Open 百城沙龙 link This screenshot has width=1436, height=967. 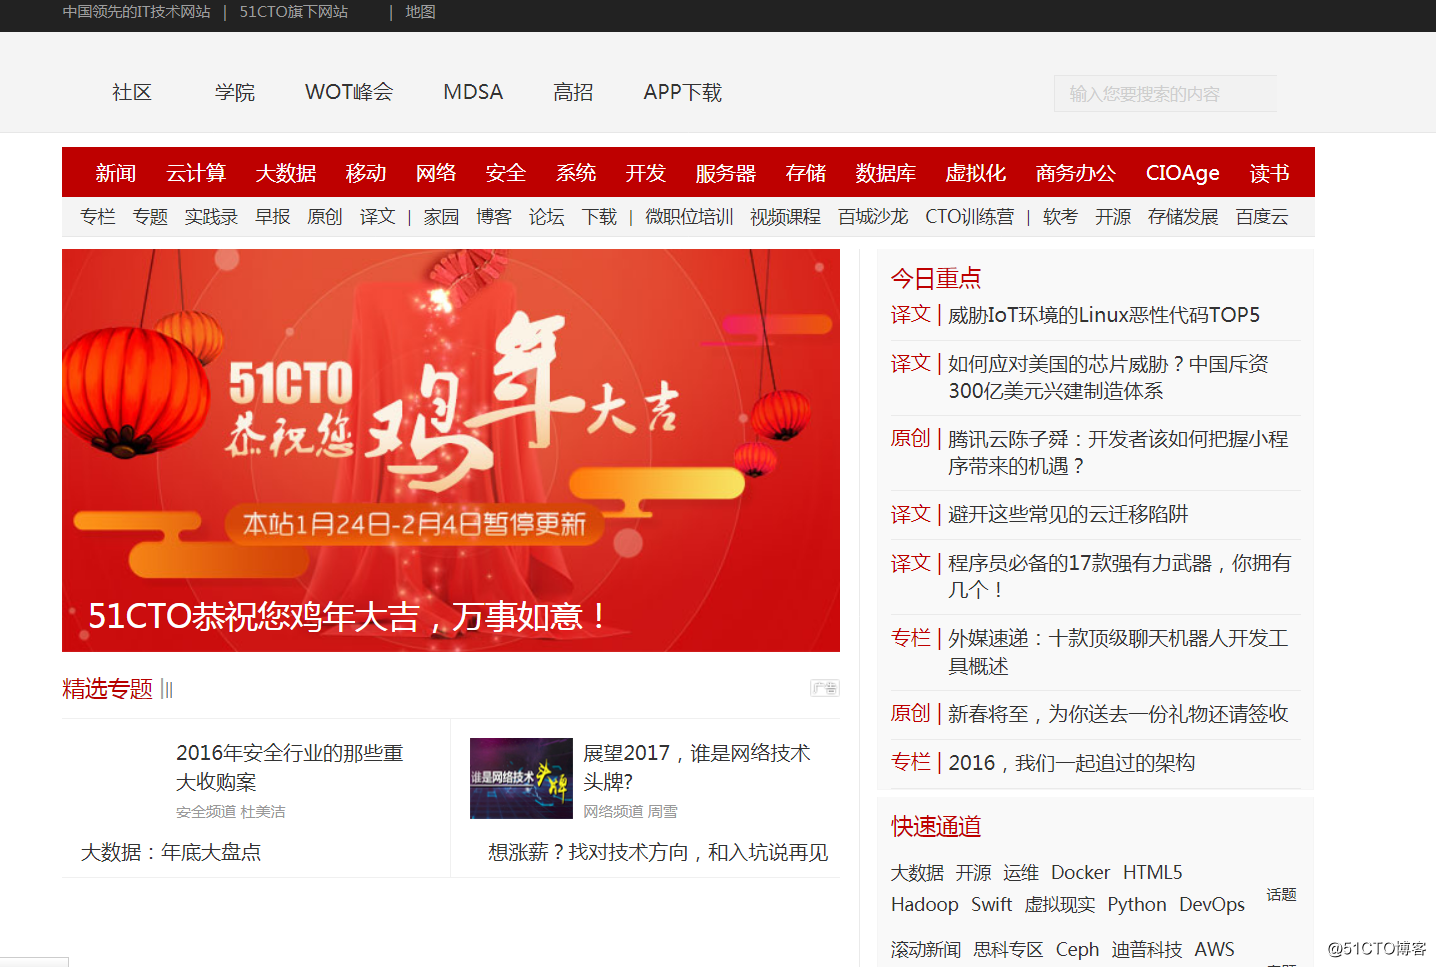(x=873, y=217)
